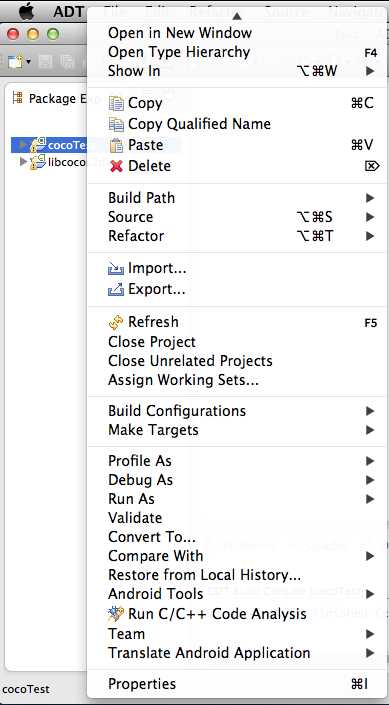Expand the Run As submenu arrow
The width and height of the screenshot is (389, 705).
pos(370,499)
